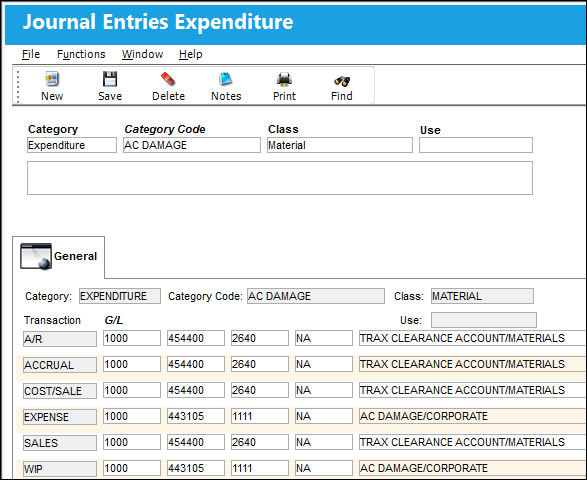Select the General tab label
The image size is (587, 480).
pyautogui.click(x=75, y=256)
